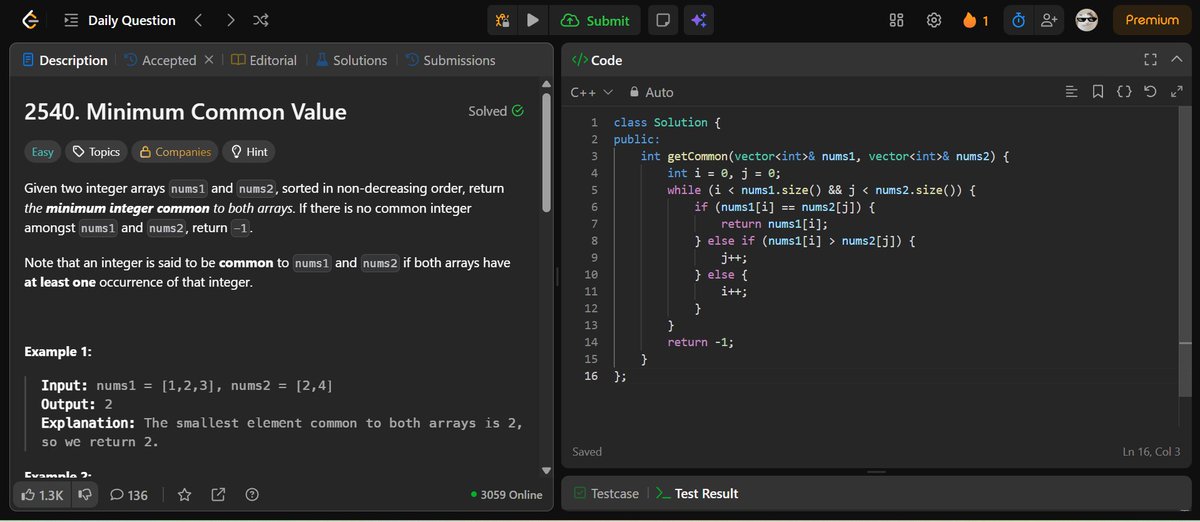Click the problem title 2540. Minimum Common Value
The image size is (1200, 522).
tap(185, 112)
